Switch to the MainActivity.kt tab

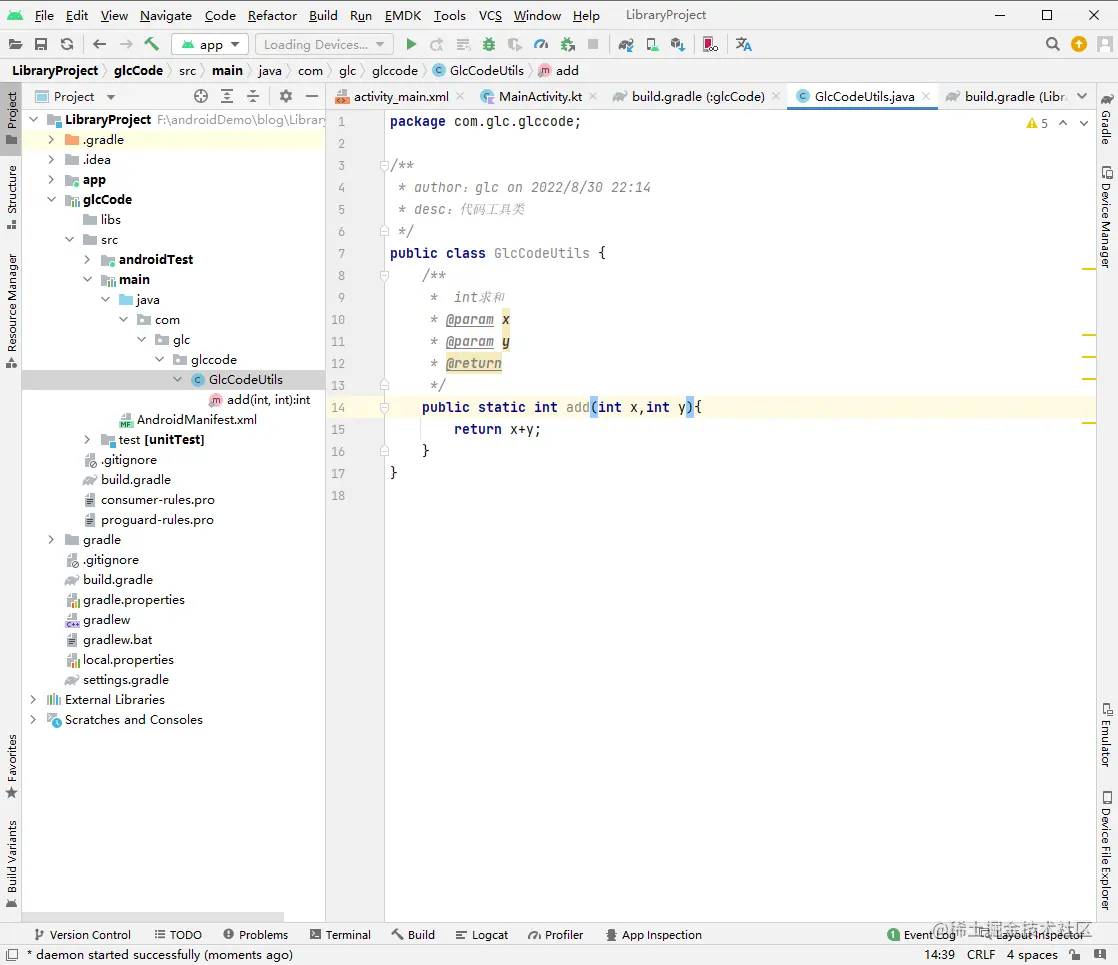click(x=540, y=96)
